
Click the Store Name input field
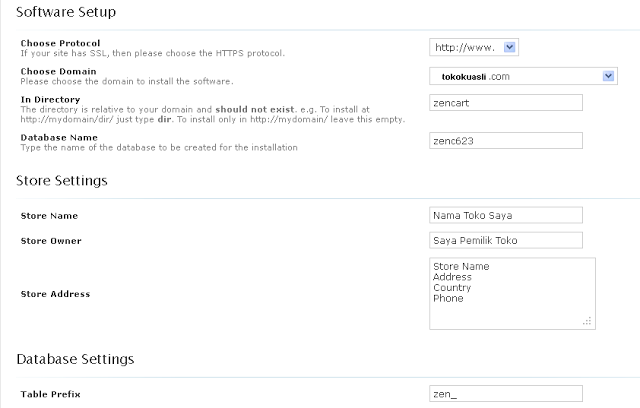coord(505,215)
